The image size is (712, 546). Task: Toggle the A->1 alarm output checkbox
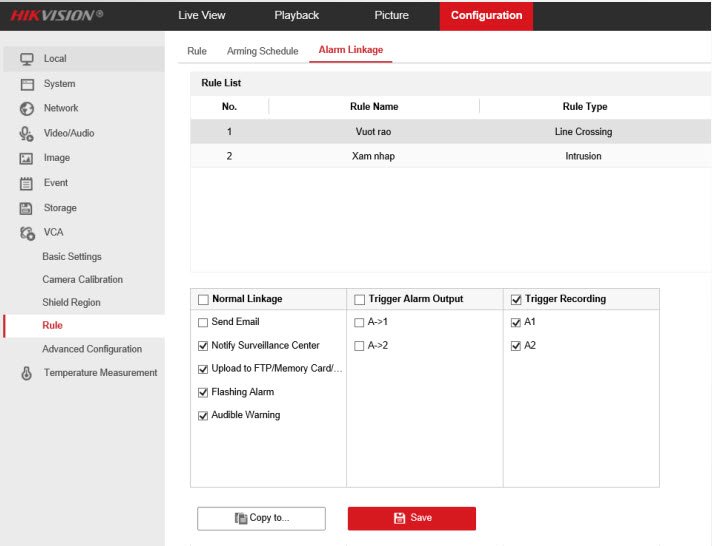[x=360, y=322]
